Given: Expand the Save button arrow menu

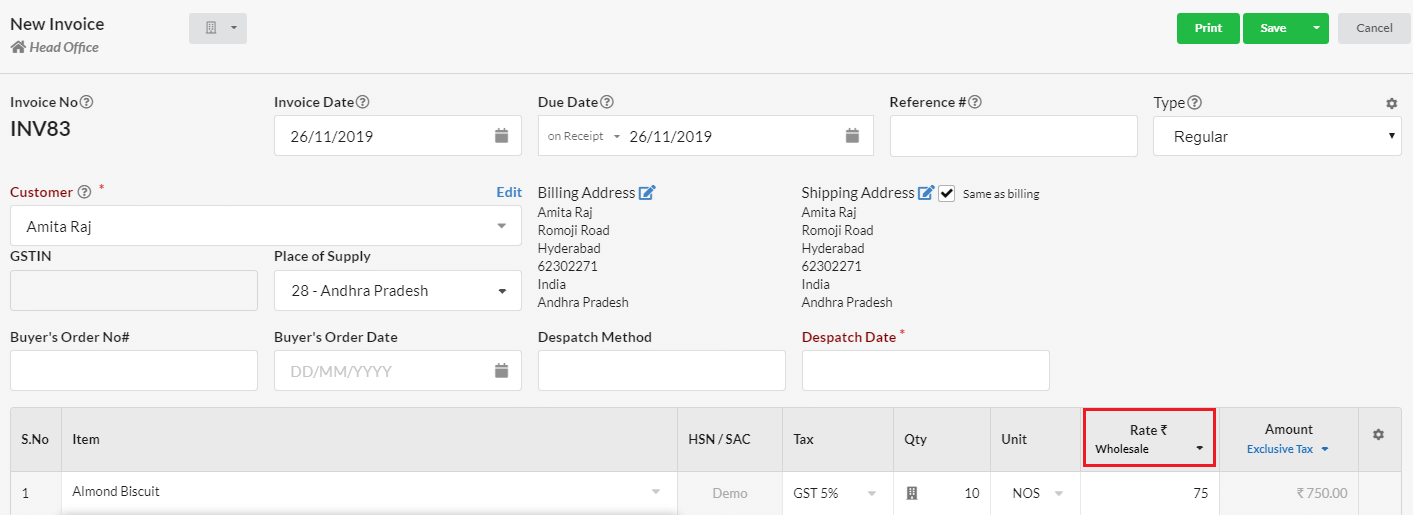Looking at the screenshot, I should [x=1315, y=28].
